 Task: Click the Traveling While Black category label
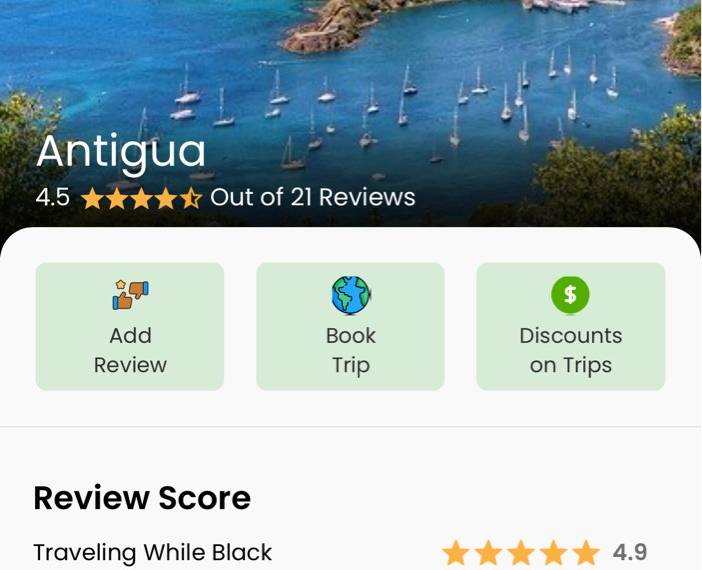click(153, 553)
